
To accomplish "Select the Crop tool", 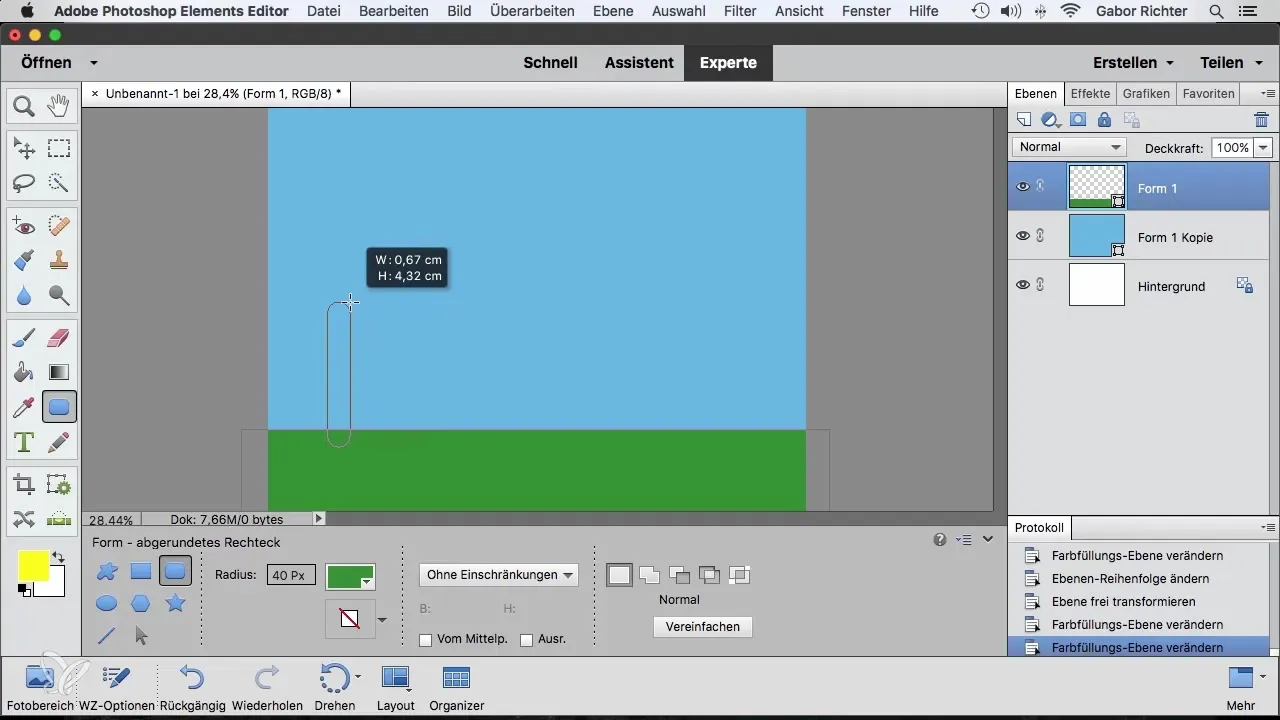I will [24, 486].
